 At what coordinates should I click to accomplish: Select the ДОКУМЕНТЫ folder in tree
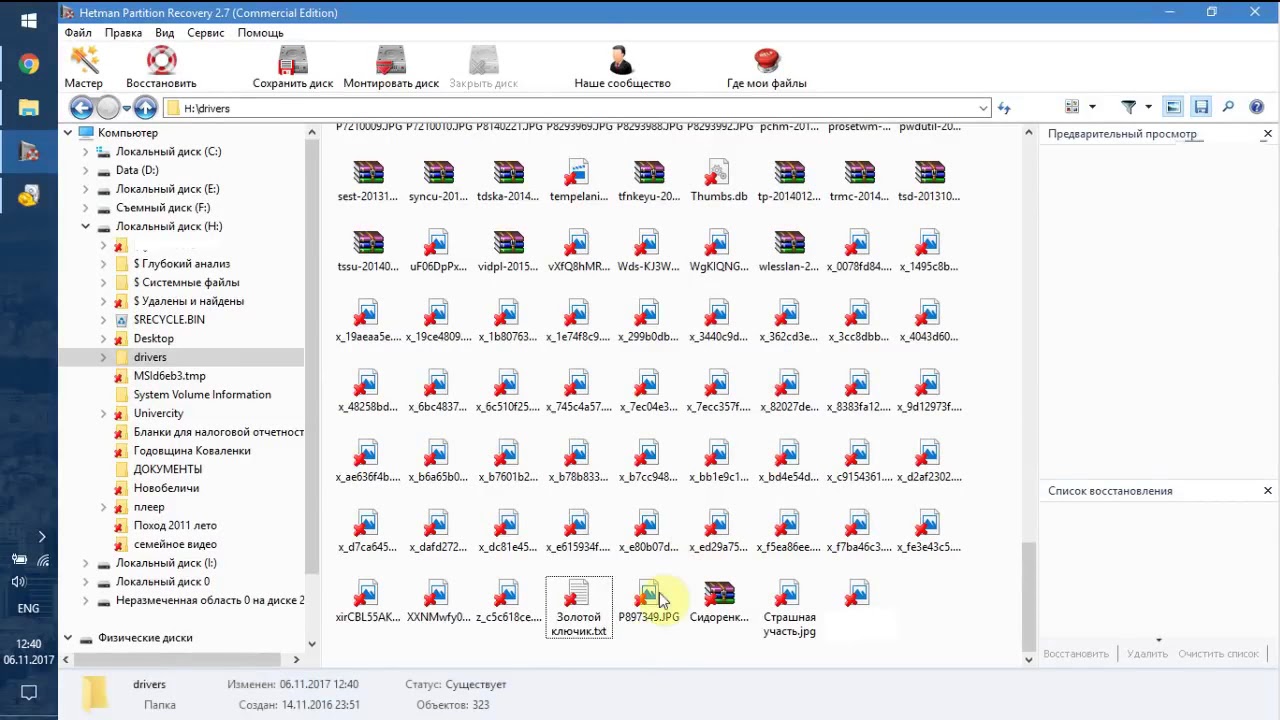[167, 469]
